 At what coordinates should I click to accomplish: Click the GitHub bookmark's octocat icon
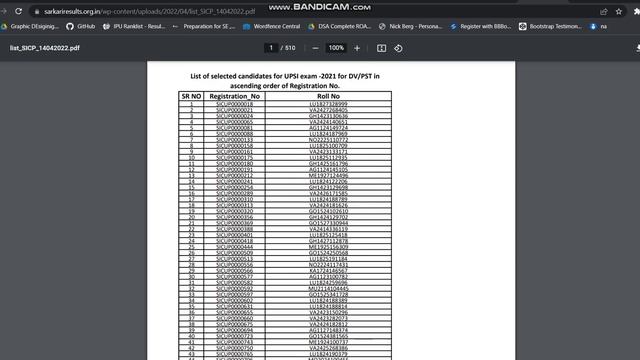pos(70,27)
